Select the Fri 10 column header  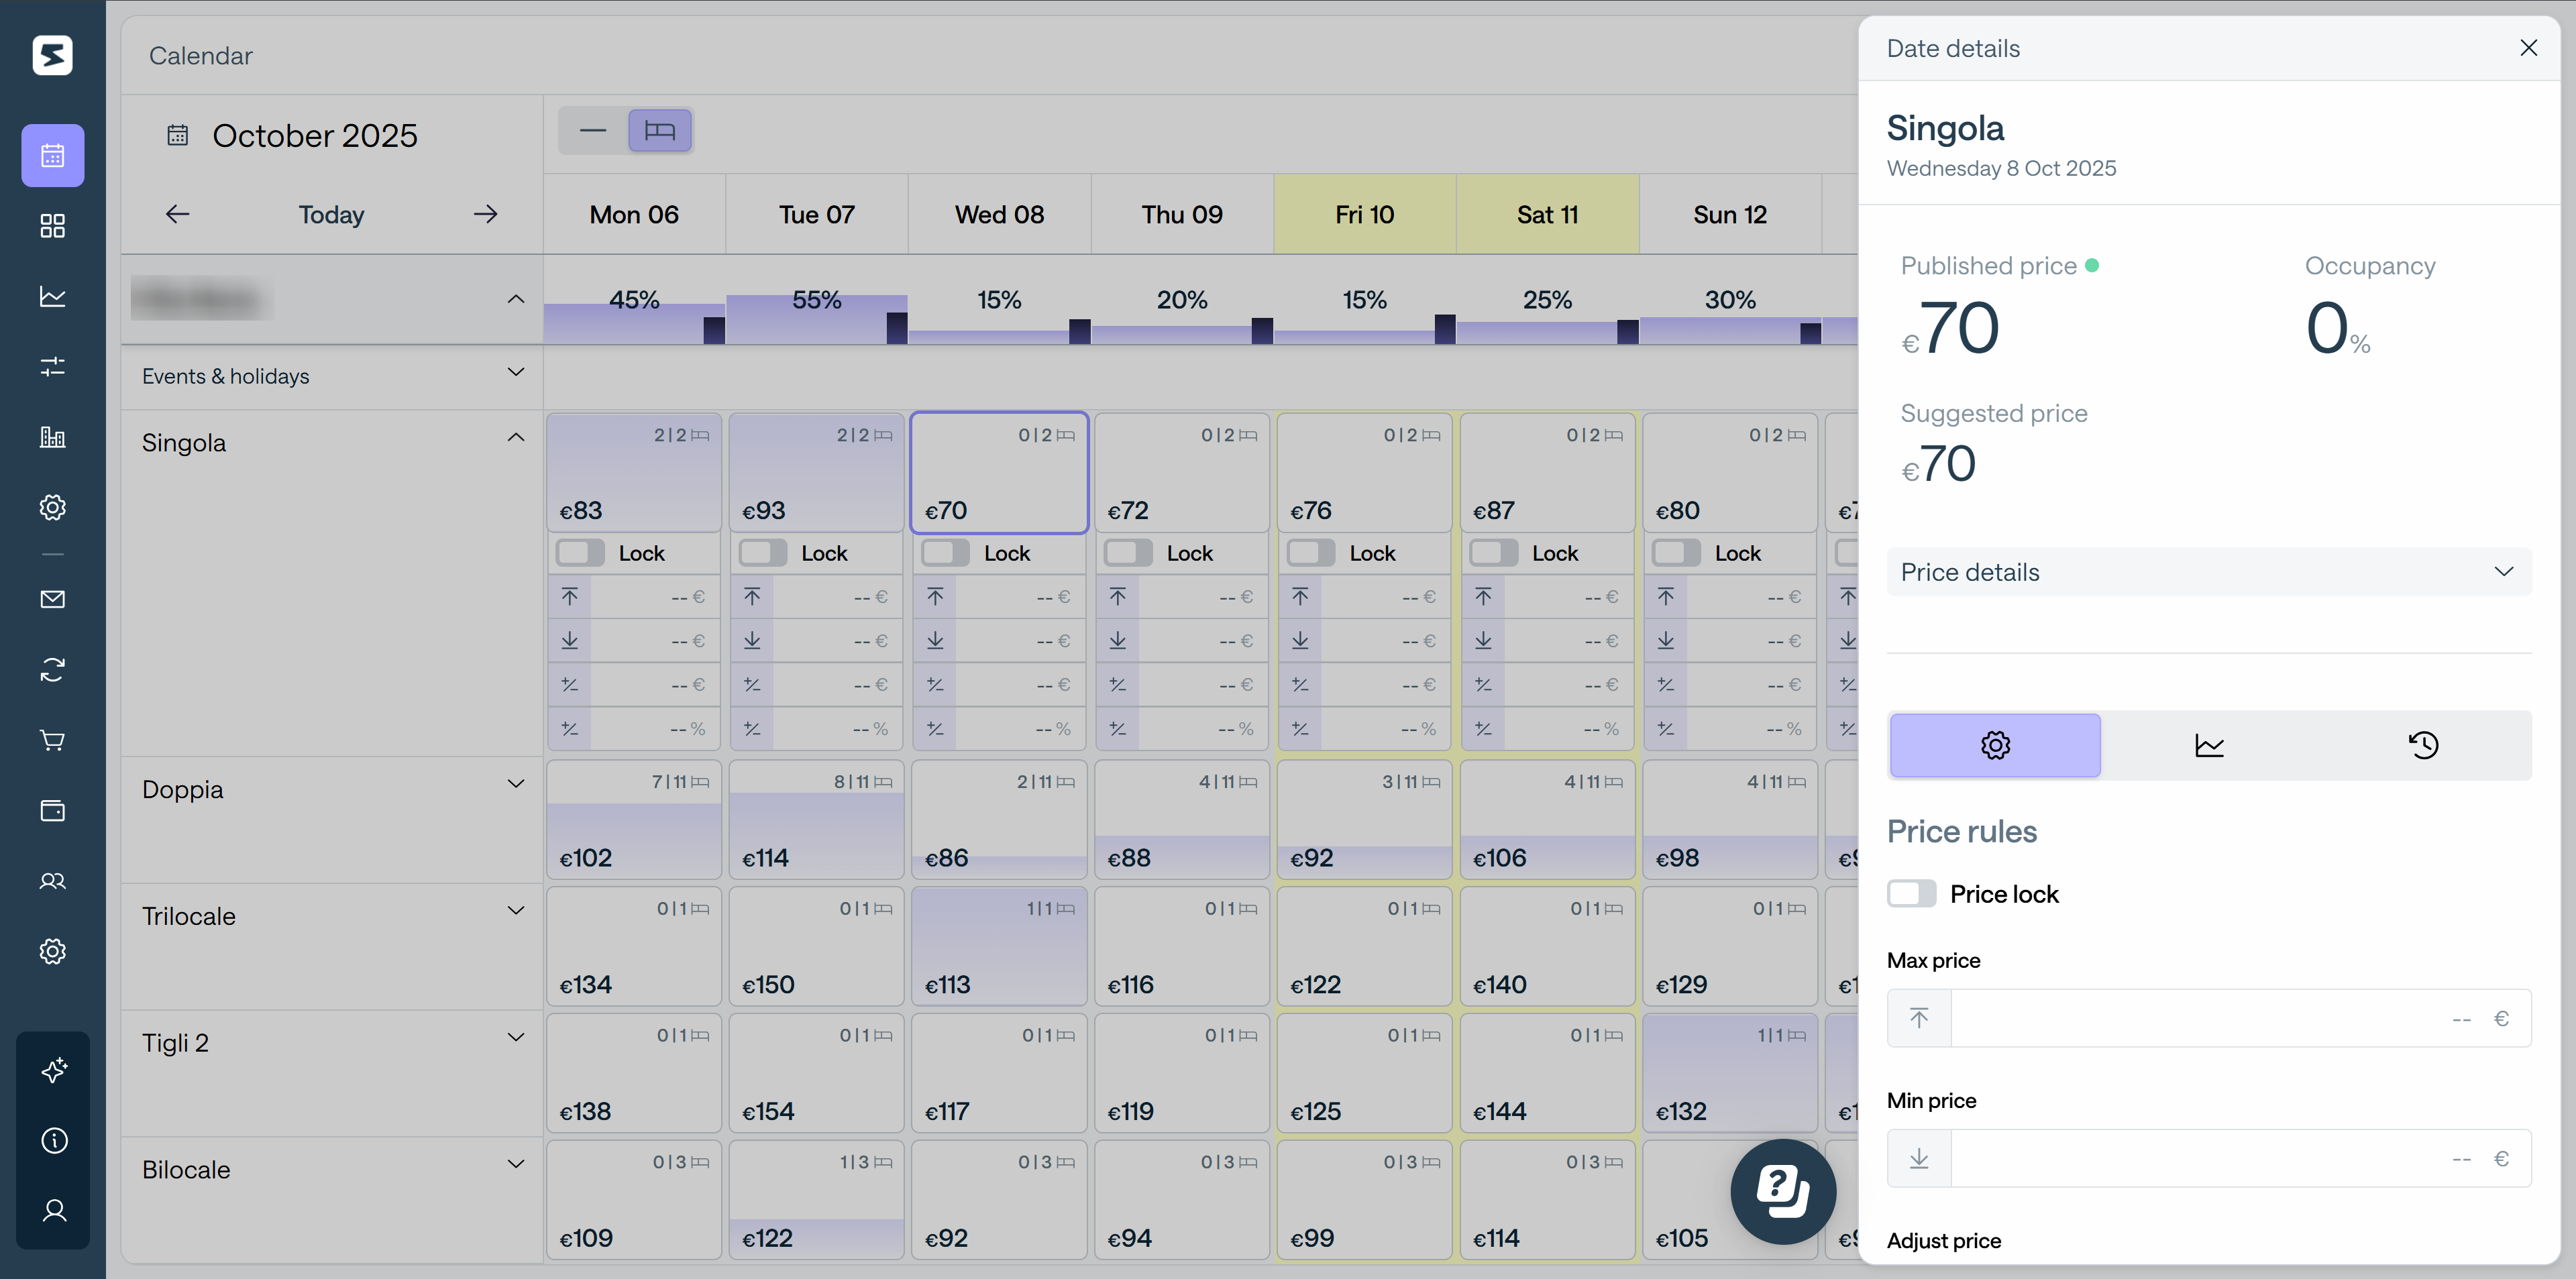1364,214
